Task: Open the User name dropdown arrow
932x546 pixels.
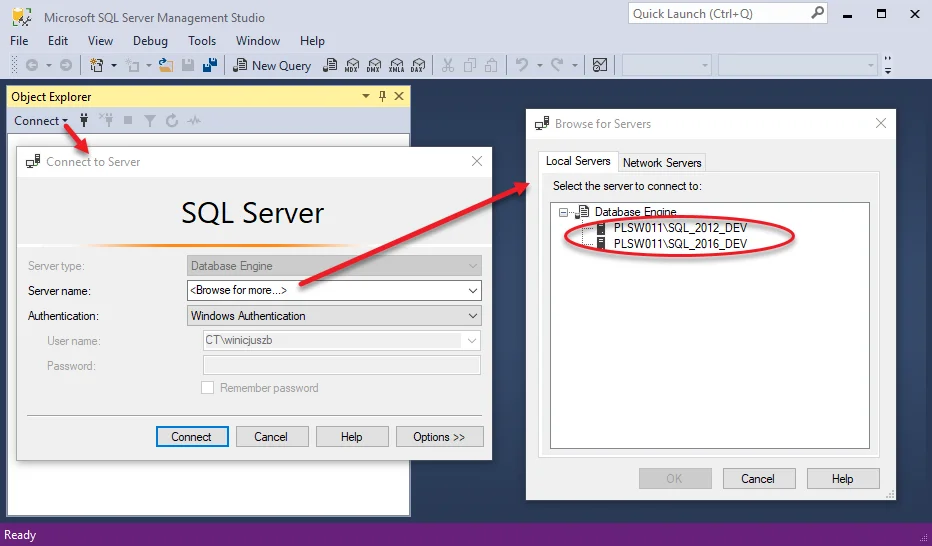Action: pos(472,341)
